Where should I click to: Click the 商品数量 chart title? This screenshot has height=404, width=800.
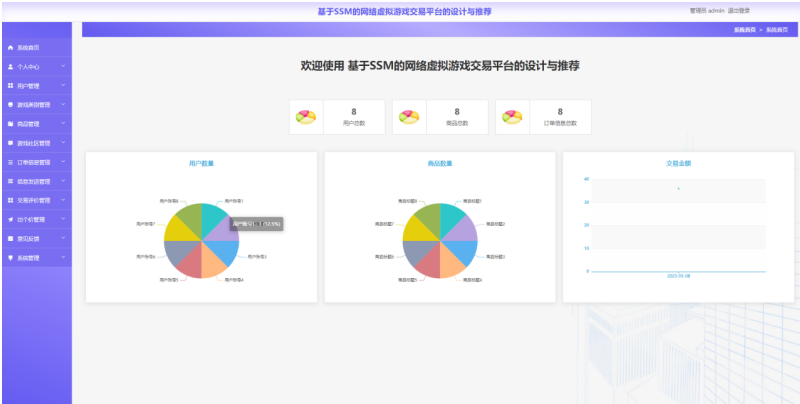coord(440,164)
